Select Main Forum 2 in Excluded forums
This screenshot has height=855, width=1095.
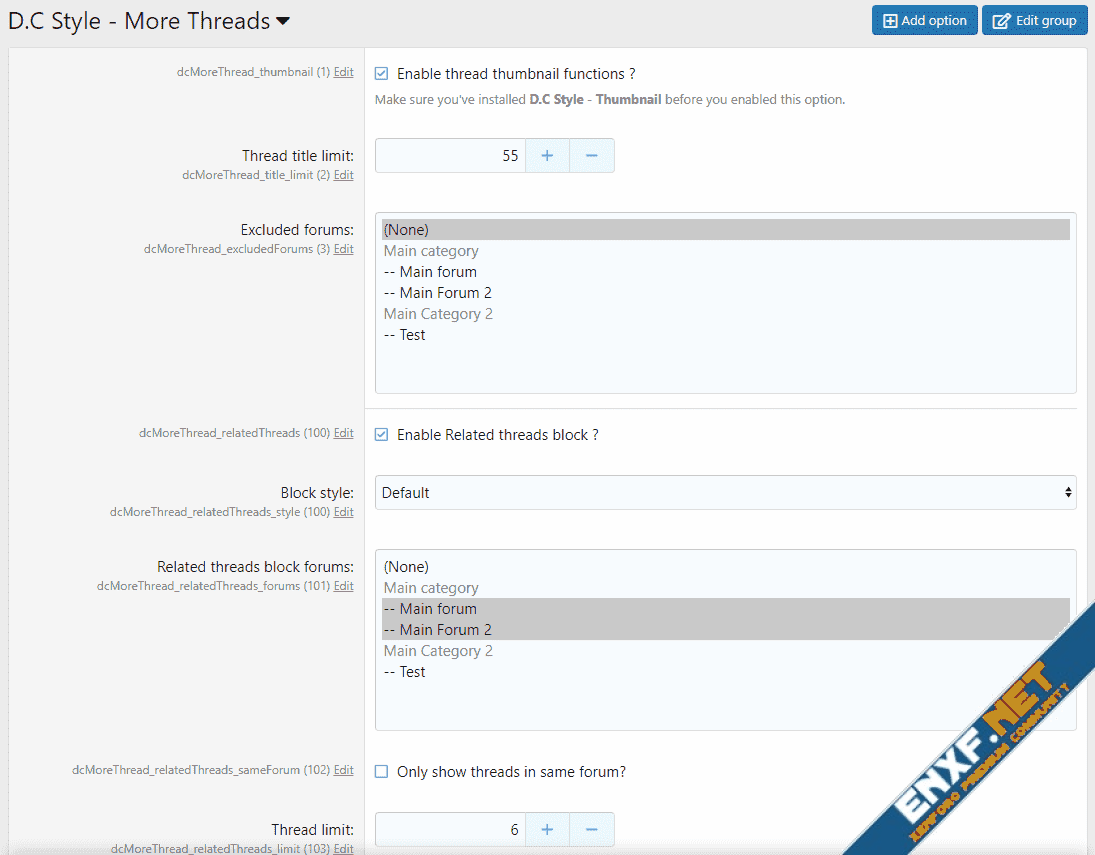tap(438, 293)
